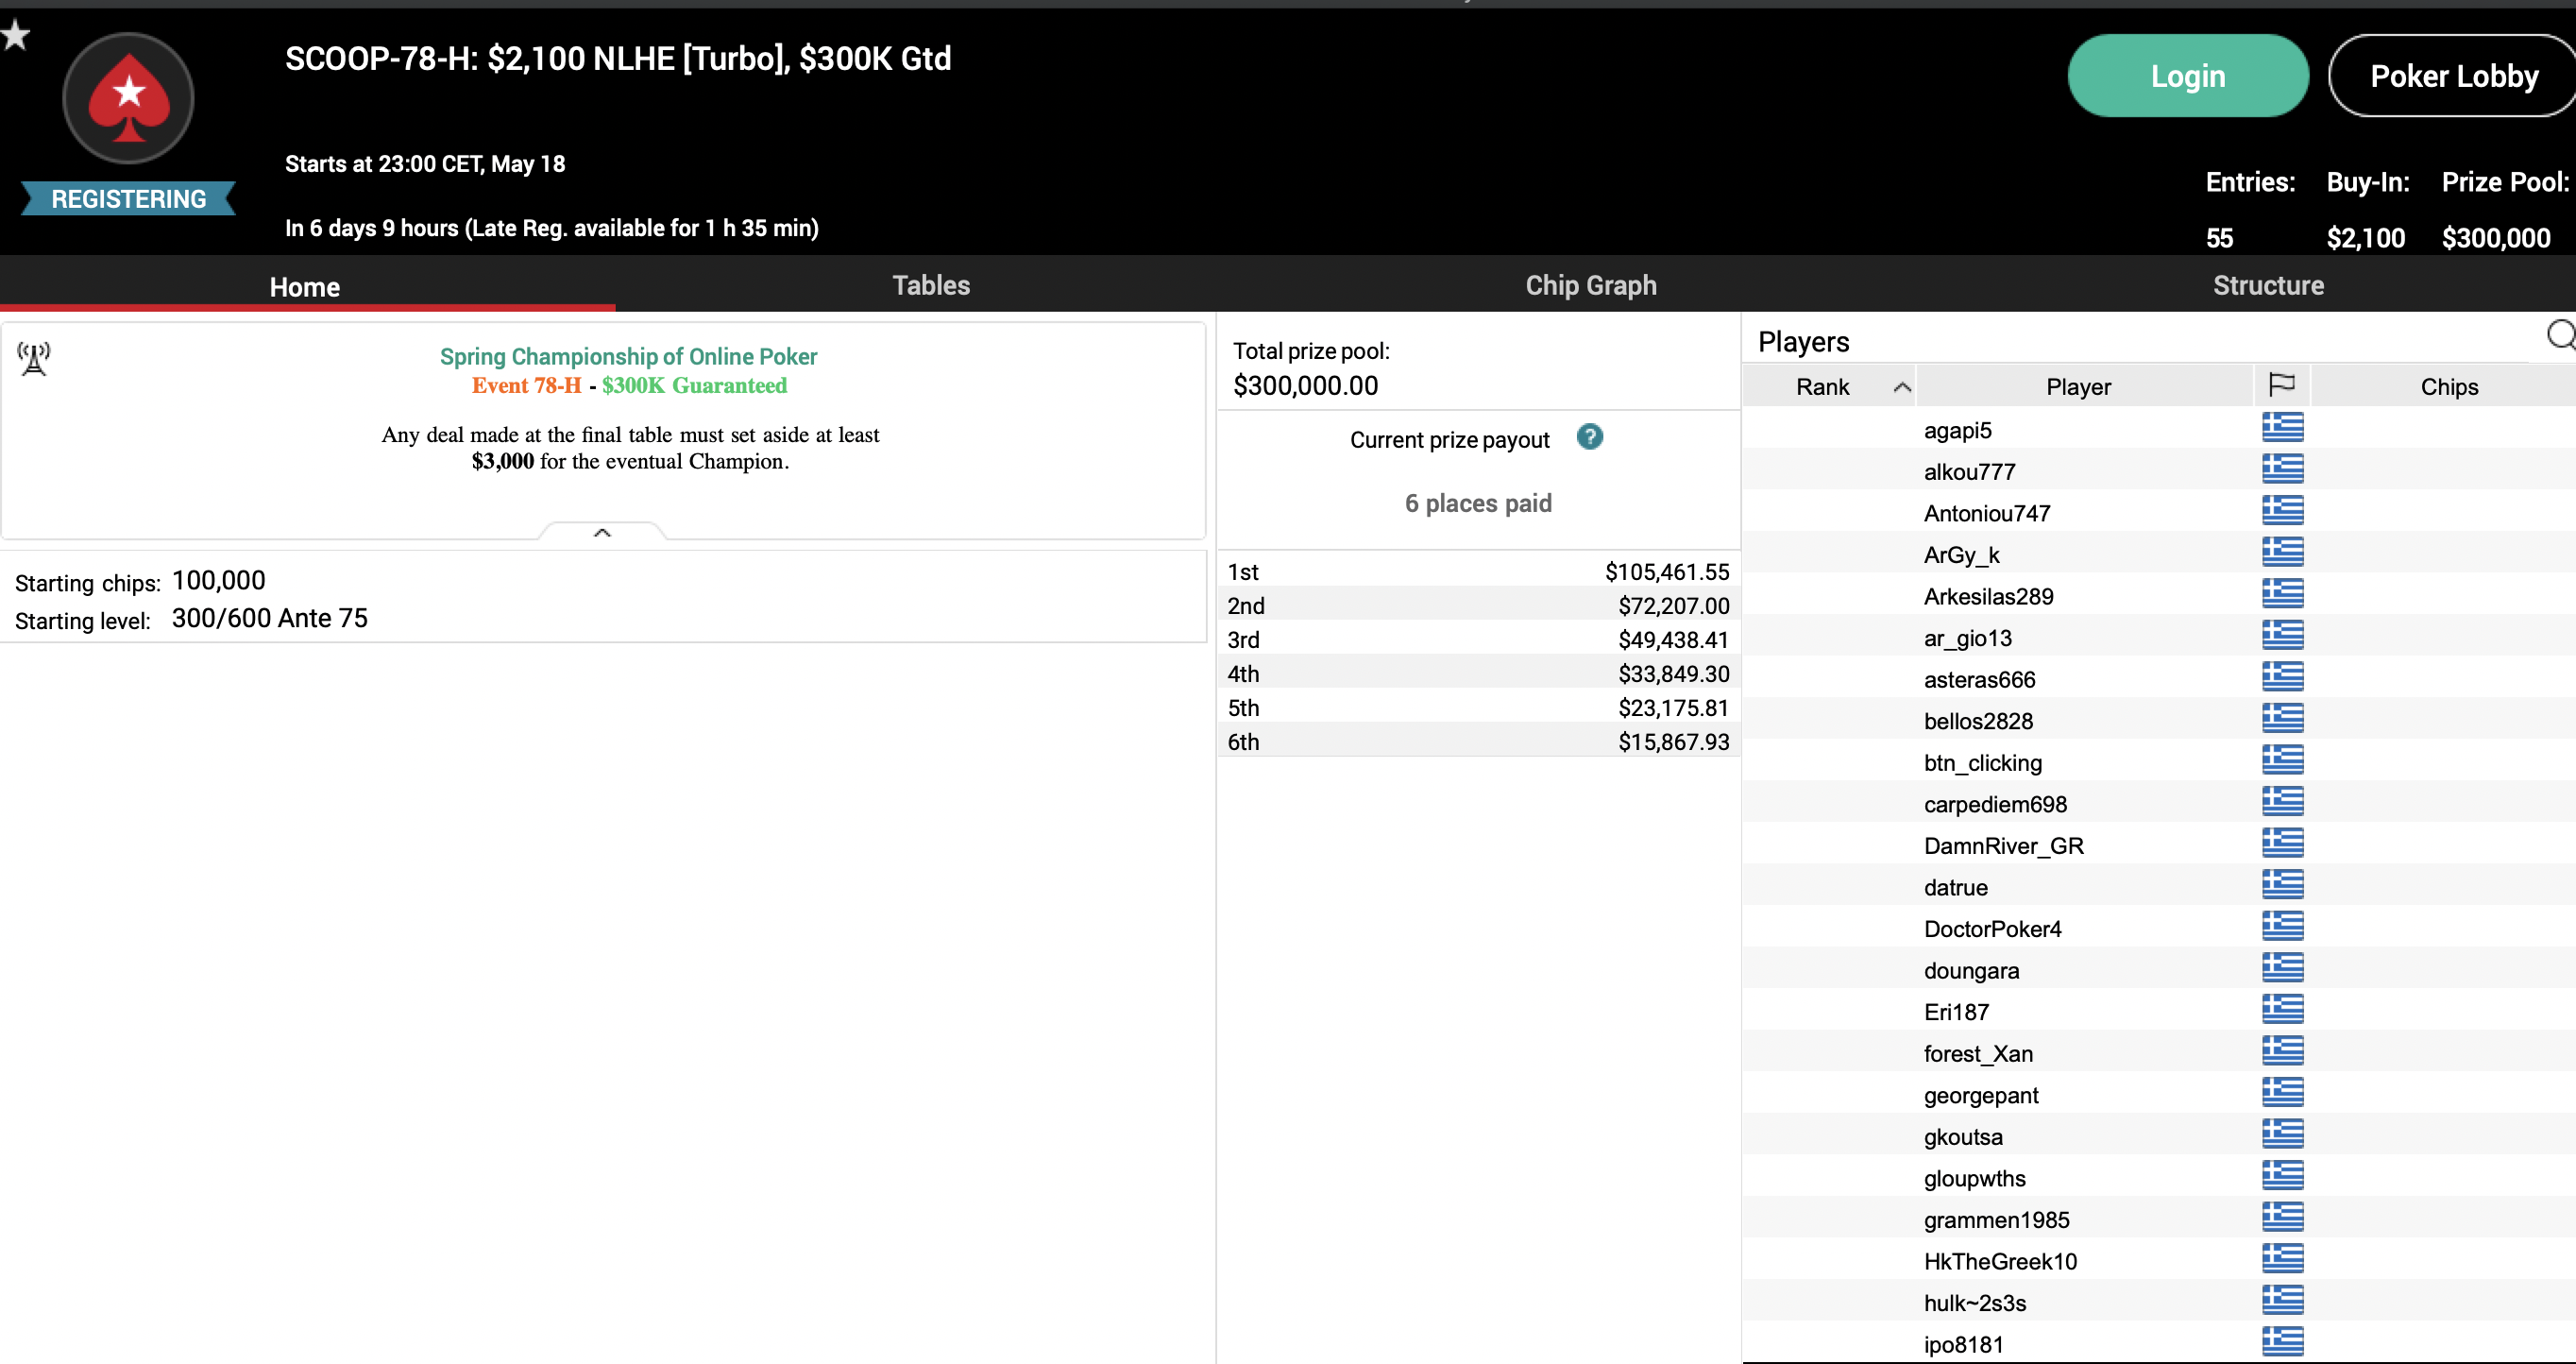Open the Poker Lobby
The width and height of the screenshot is (2576, 1364).
pos(2453,76)
